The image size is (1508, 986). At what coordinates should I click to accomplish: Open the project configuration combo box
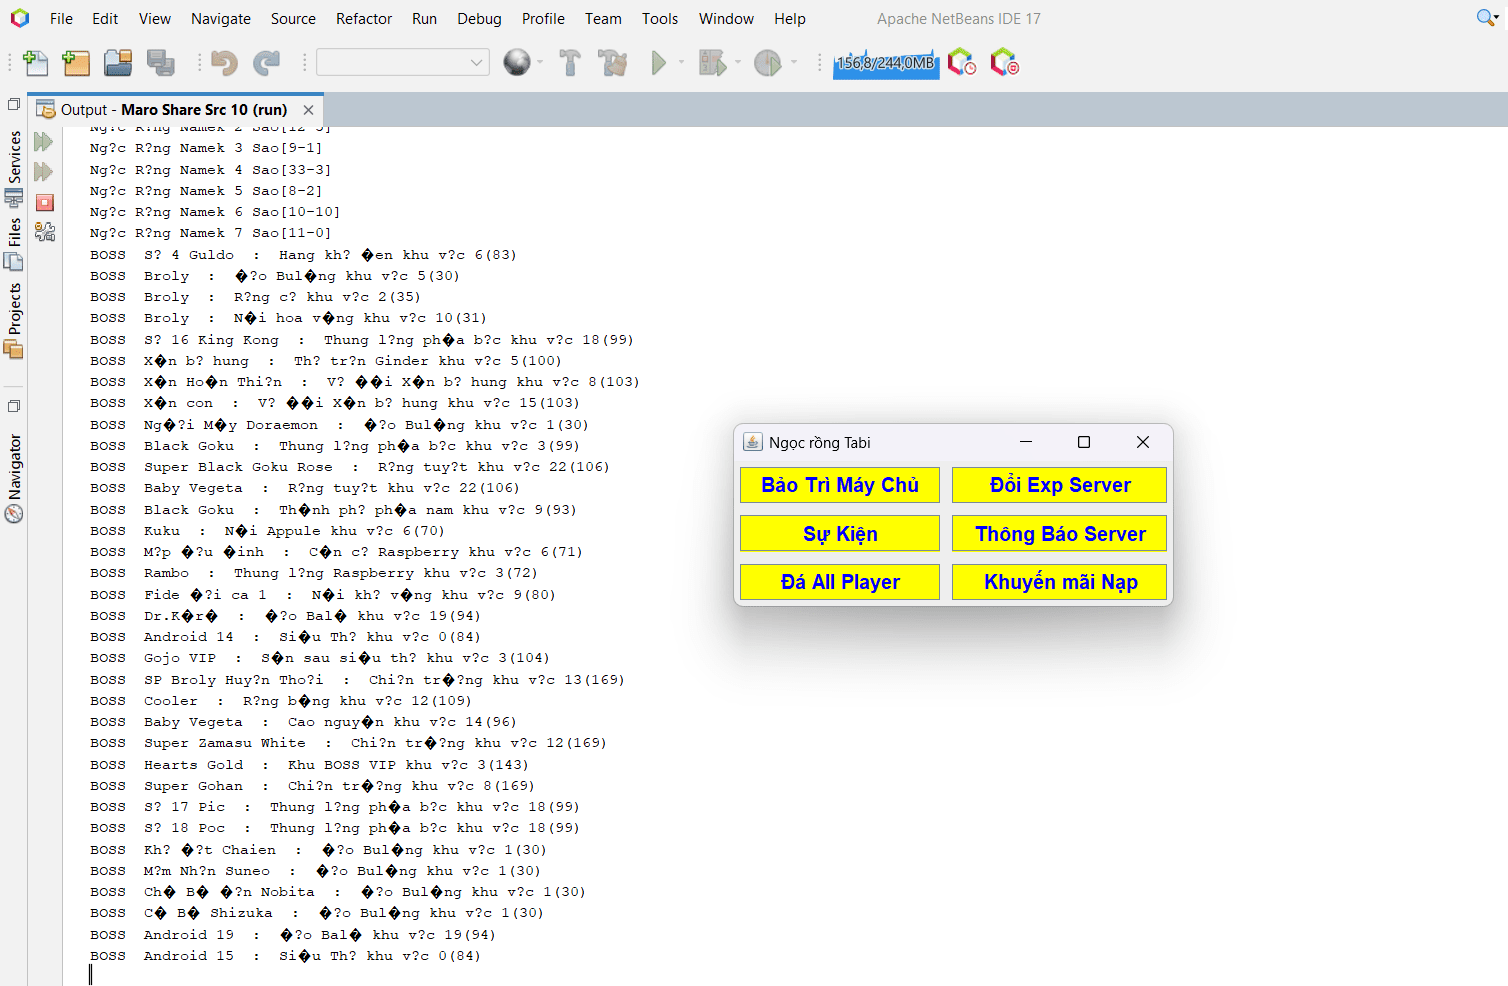click(403, 62)
